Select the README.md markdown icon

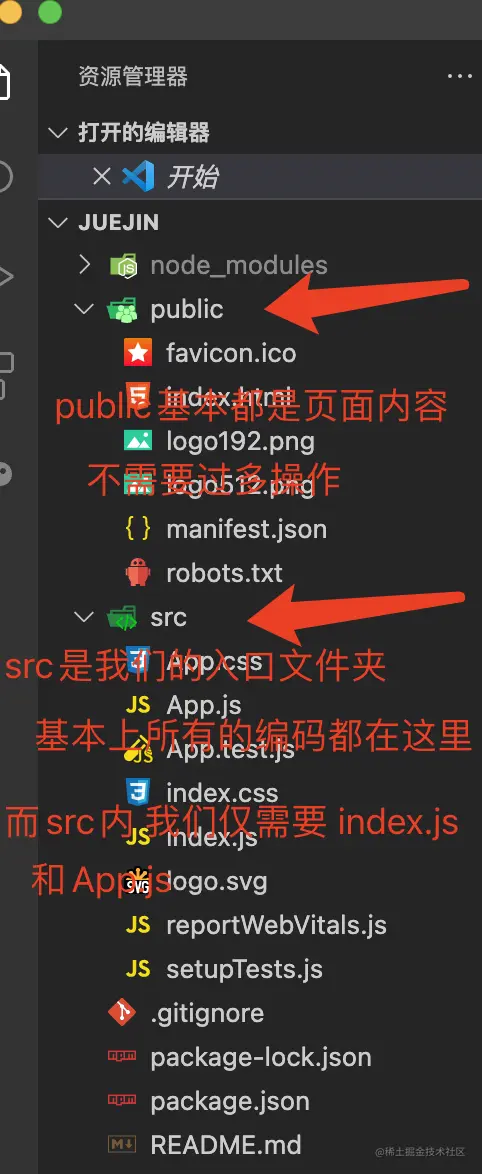pyautogui.click(x=122, y=1145)
